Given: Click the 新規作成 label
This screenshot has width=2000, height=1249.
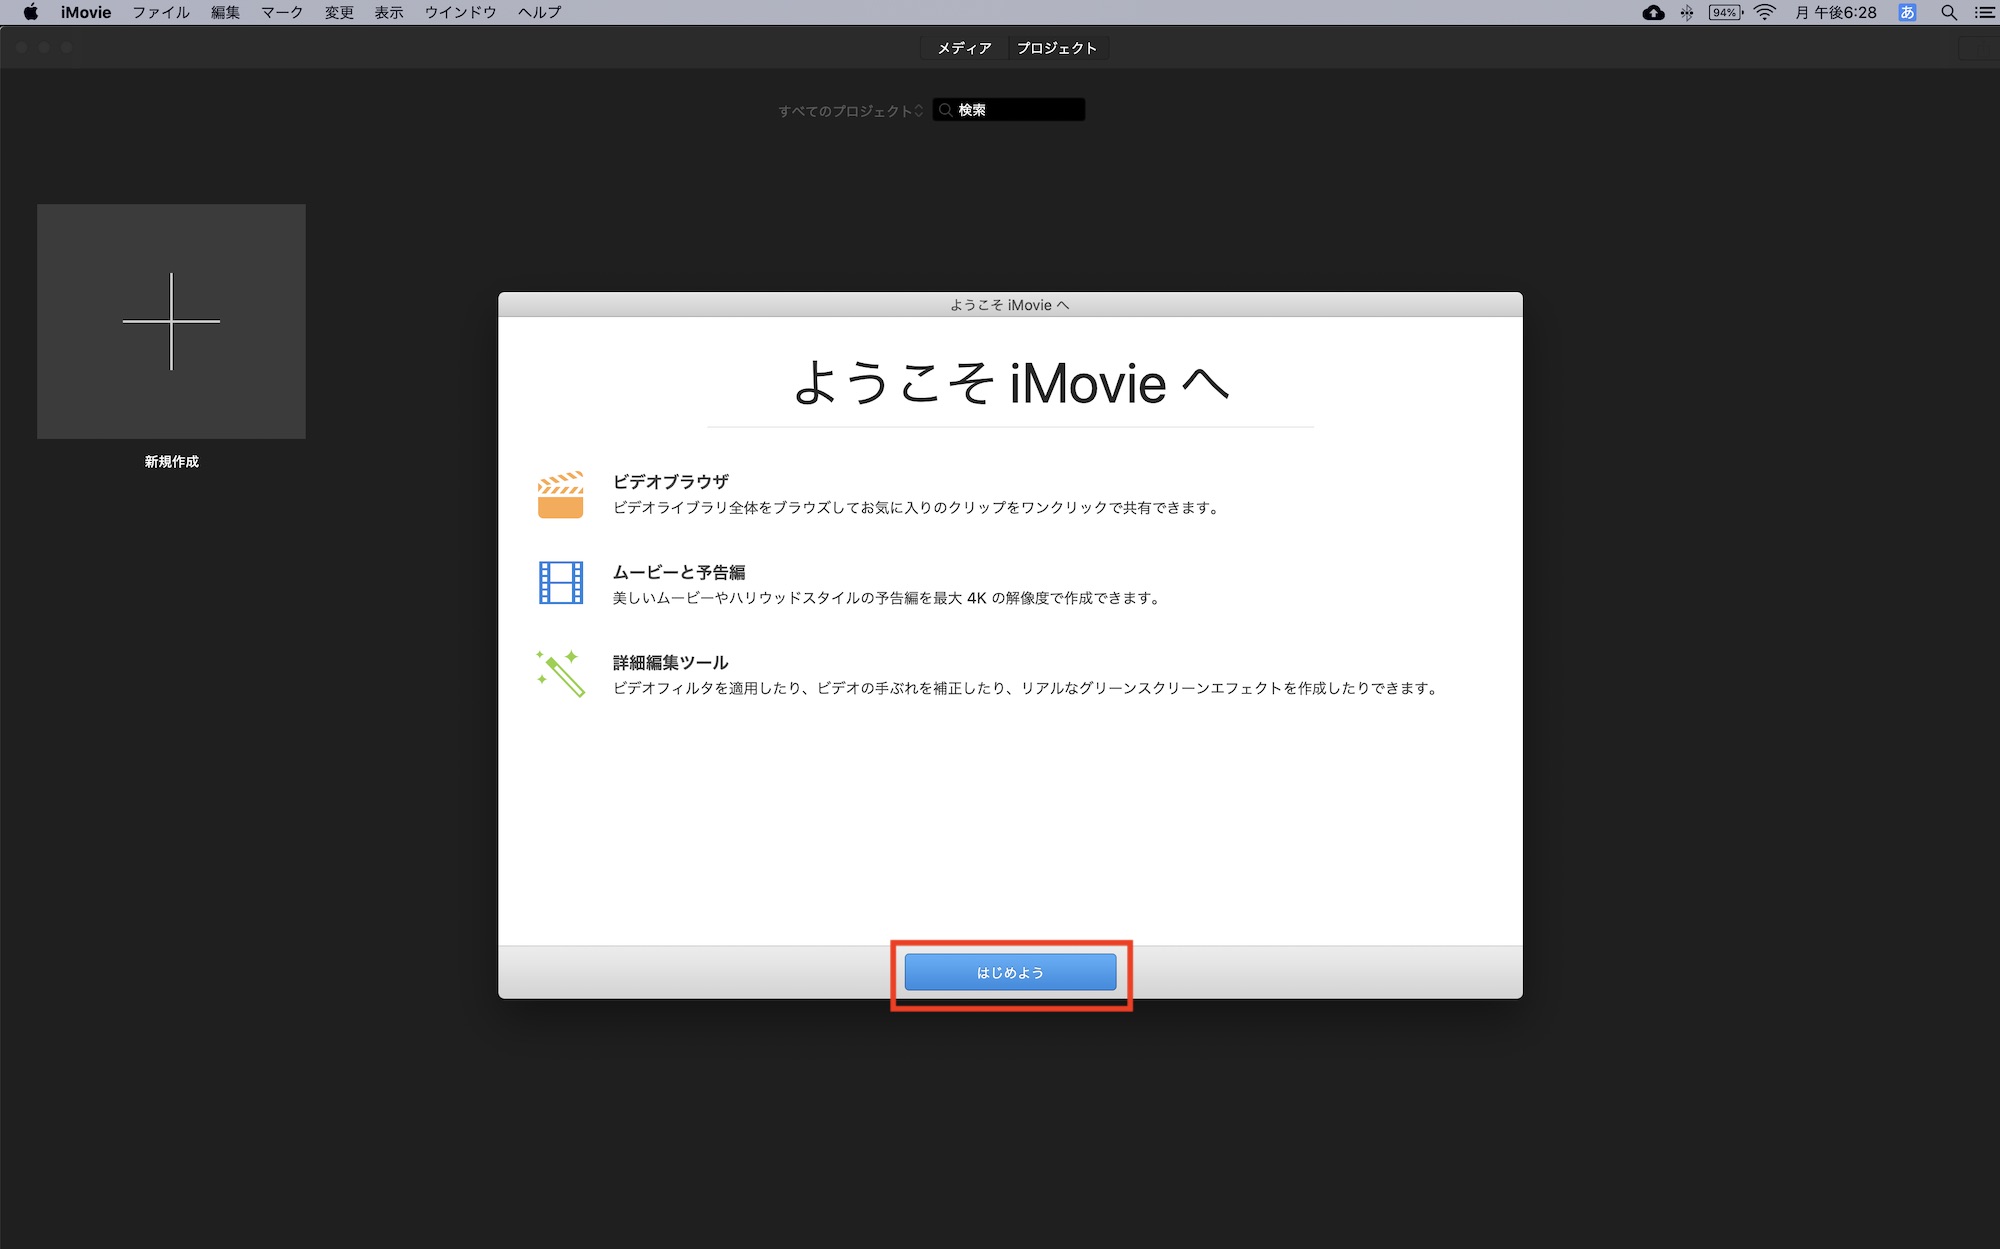Looking at the screenshot, I should pyautogui.click(x=171, y=462).
